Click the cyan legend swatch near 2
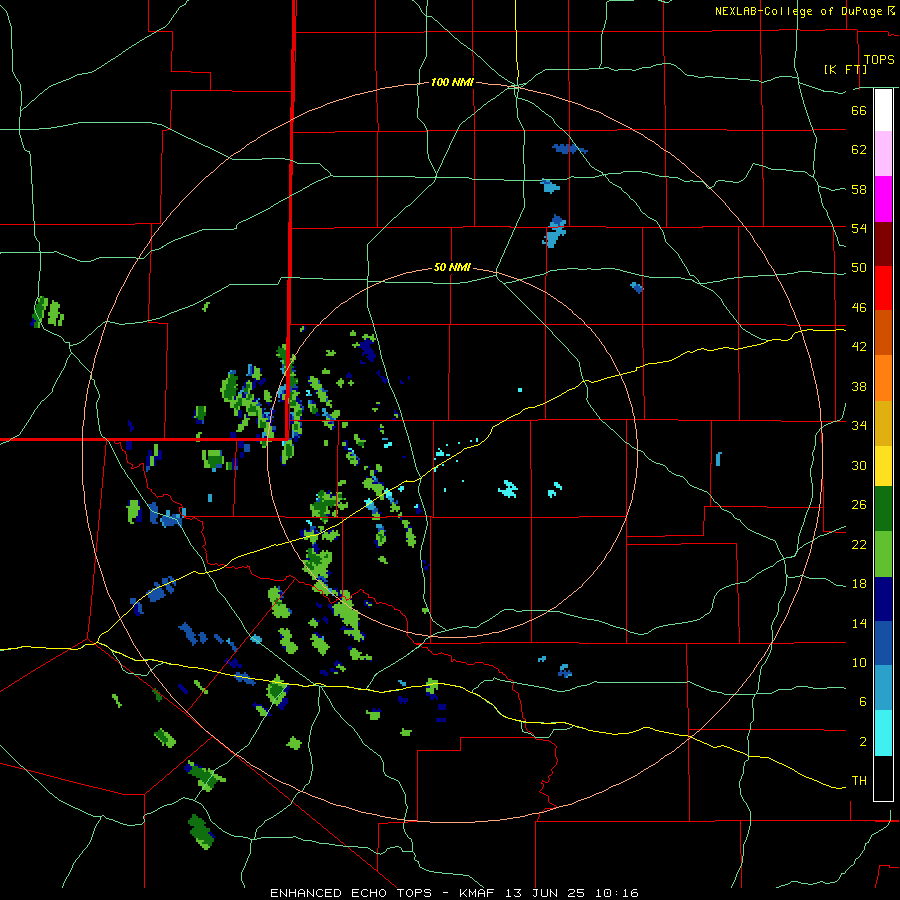 tap(883, 733)
